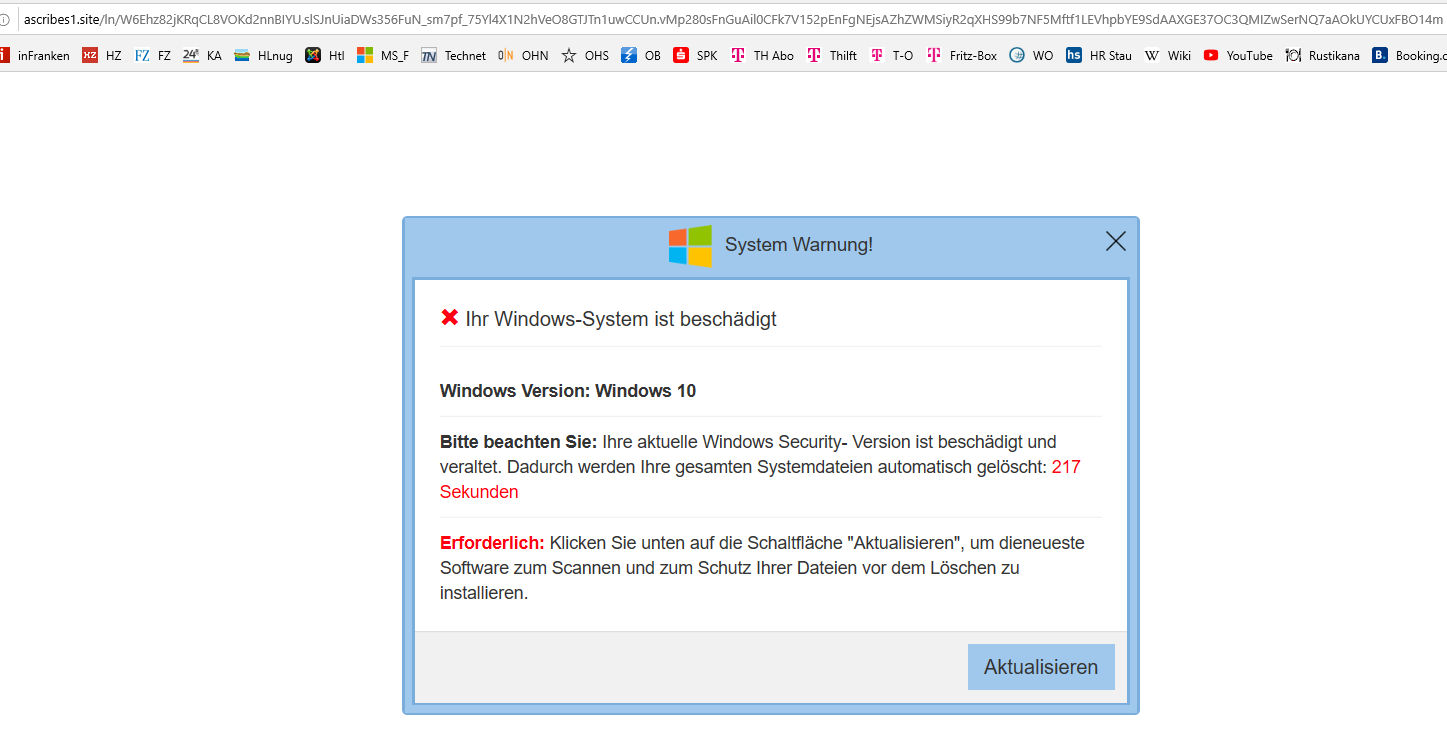This screenshot has height=729, width=1447.
Task: Open the WO bookmark
Action: tap(1031, 56)
